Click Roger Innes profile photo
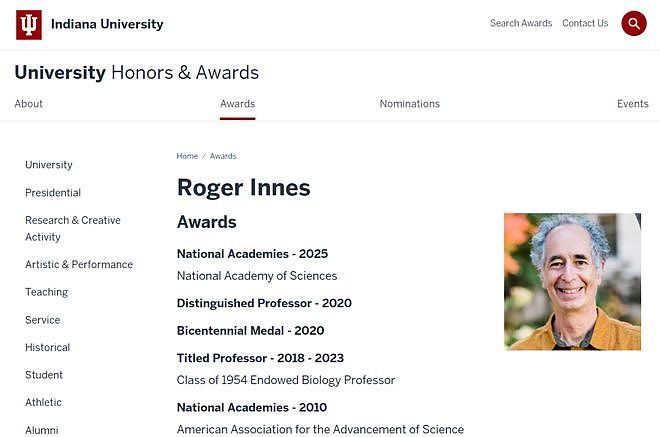 click(572, 282)
